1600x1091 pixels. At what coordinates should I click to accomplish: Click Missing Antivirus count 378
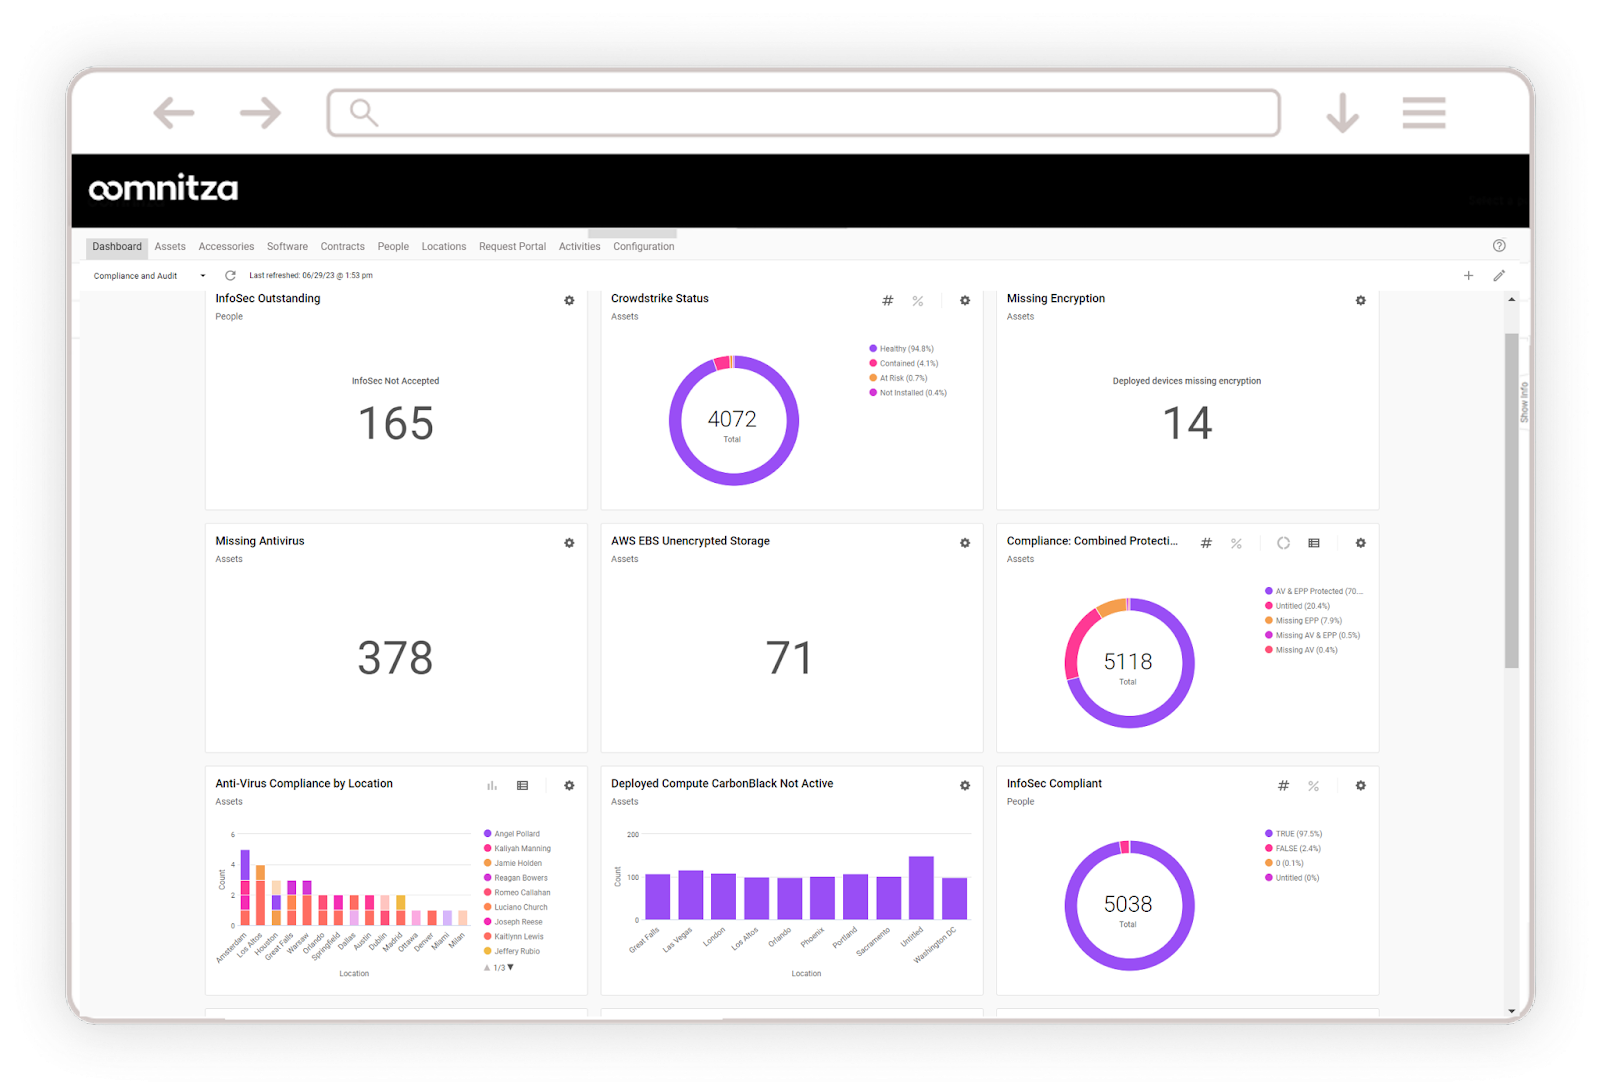(396, 658)
